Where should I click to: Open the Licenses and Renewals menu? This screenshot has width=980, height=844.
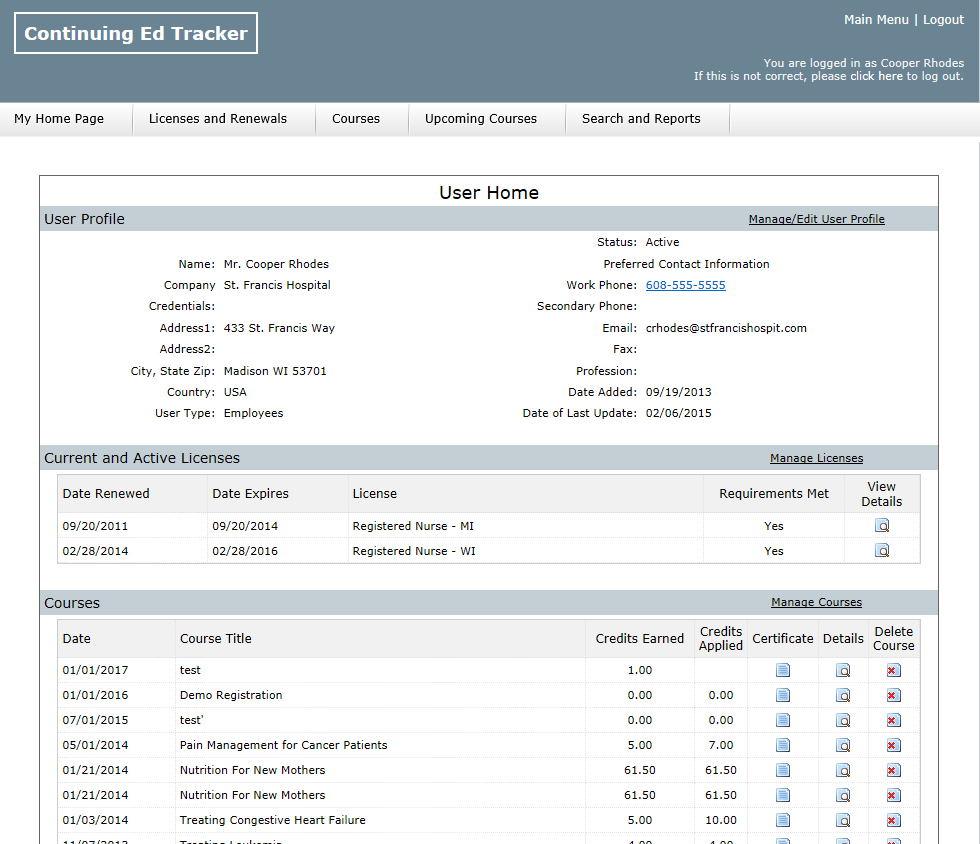click(x=217, y=119)
